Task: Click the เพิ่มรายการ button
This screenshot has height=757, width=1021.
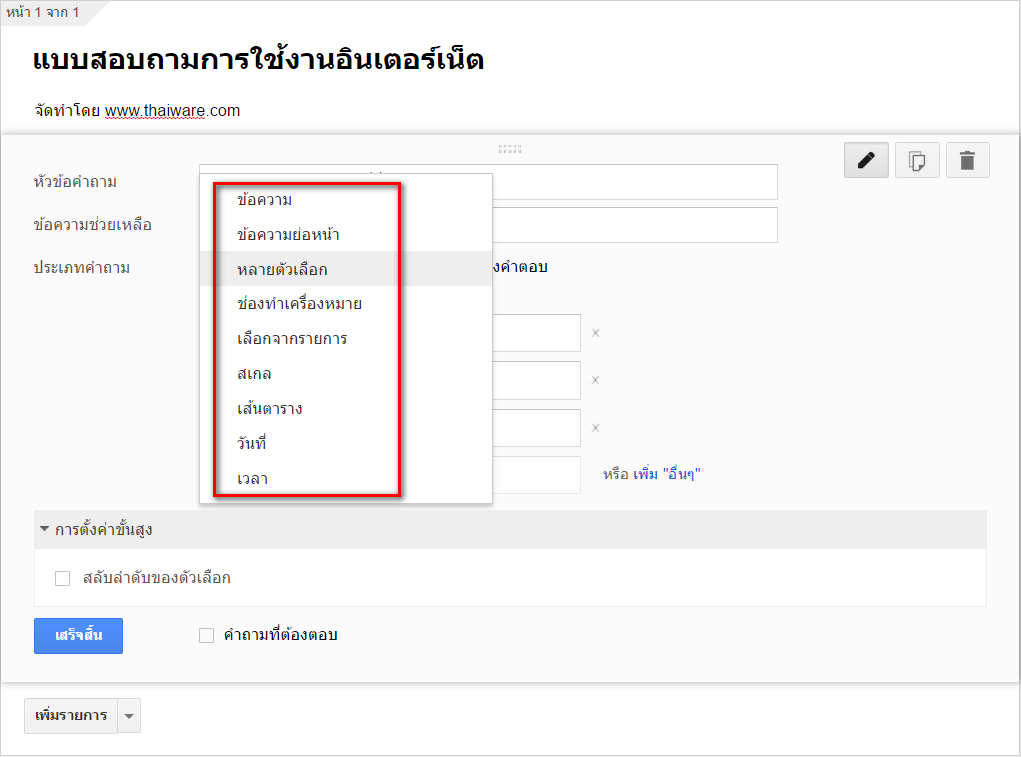Action: [x=71, y=716]
